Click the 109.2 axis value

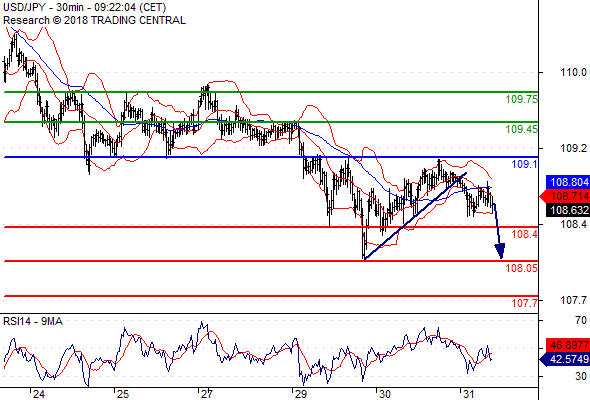coord(573,148)
